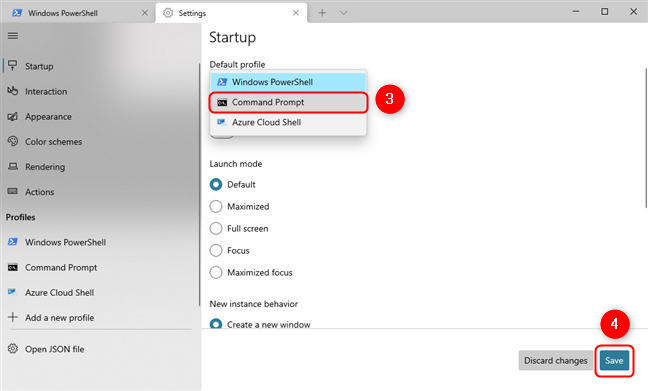Click Open JSON file
Screen dimensions: 648x391
click(x=99, y=349)
